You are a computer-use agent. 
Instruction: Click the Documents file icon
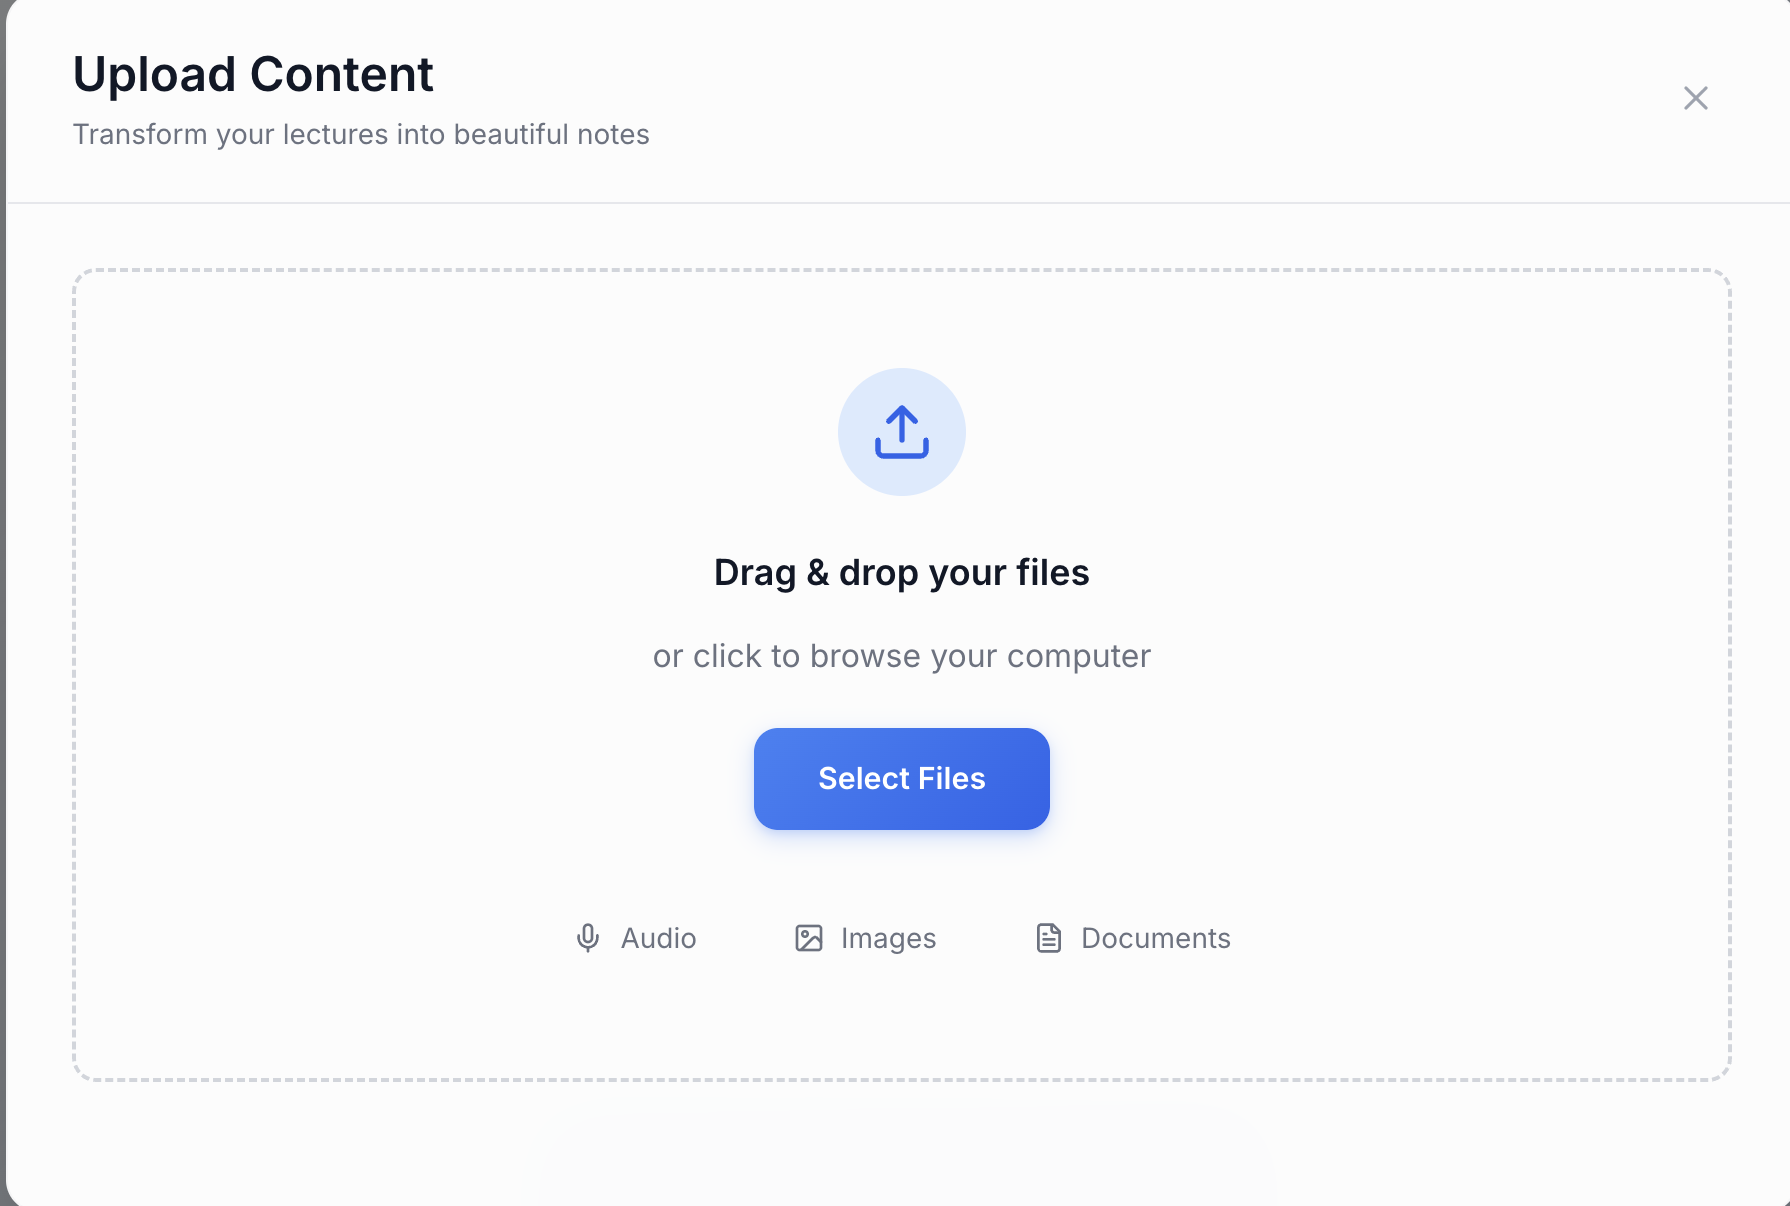(1049, 938)
